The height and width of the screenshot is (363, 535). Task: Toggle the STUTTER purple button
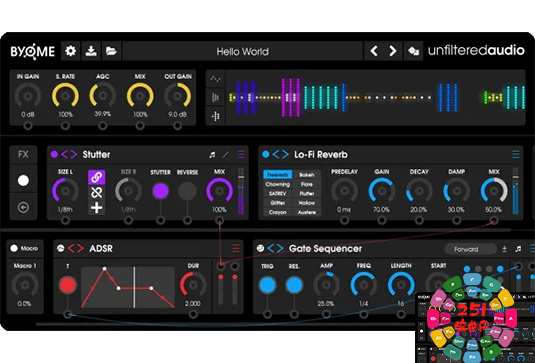click(160, 191)
